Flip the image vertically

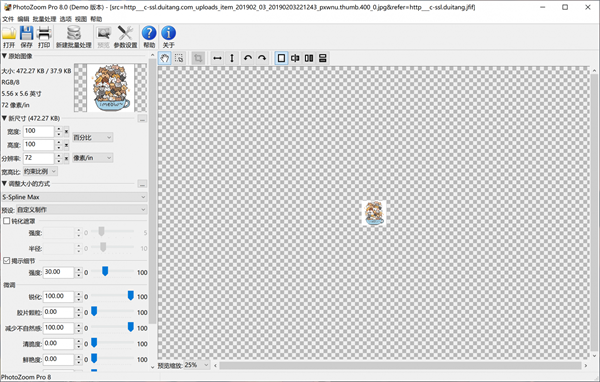232,58
